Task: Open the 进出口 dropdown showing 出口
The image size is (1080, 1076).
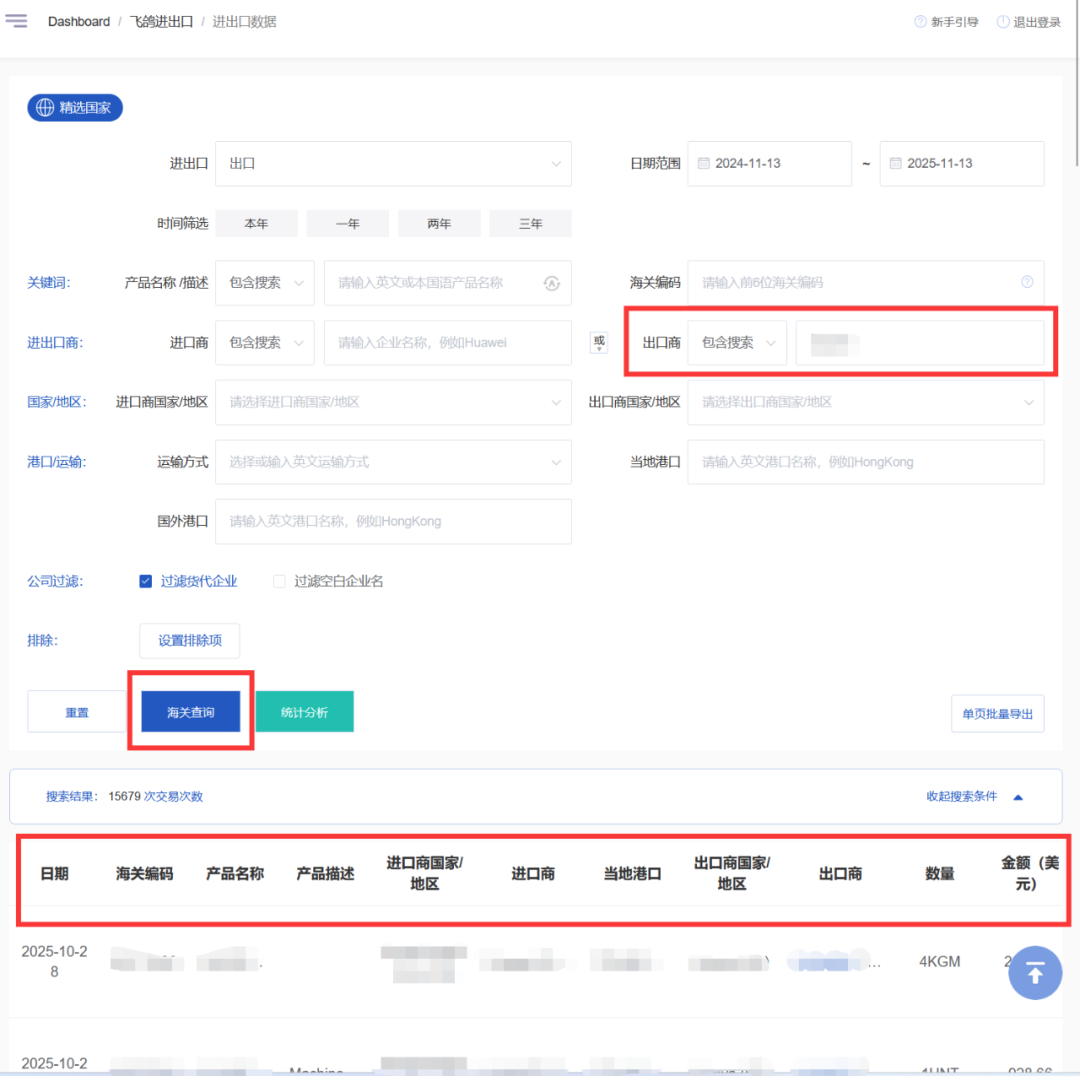Action: 393,163
